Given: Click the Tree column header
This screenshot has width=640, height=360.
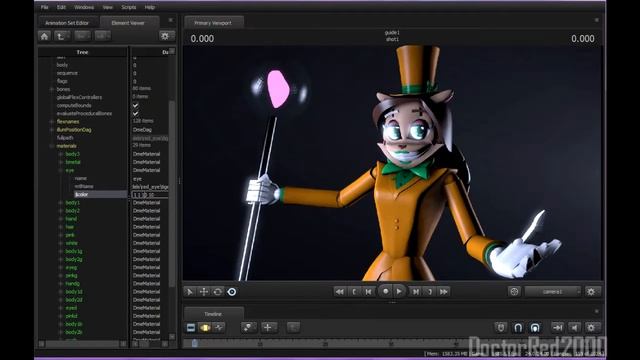Looking at the screenshot, I should (82, 52).
